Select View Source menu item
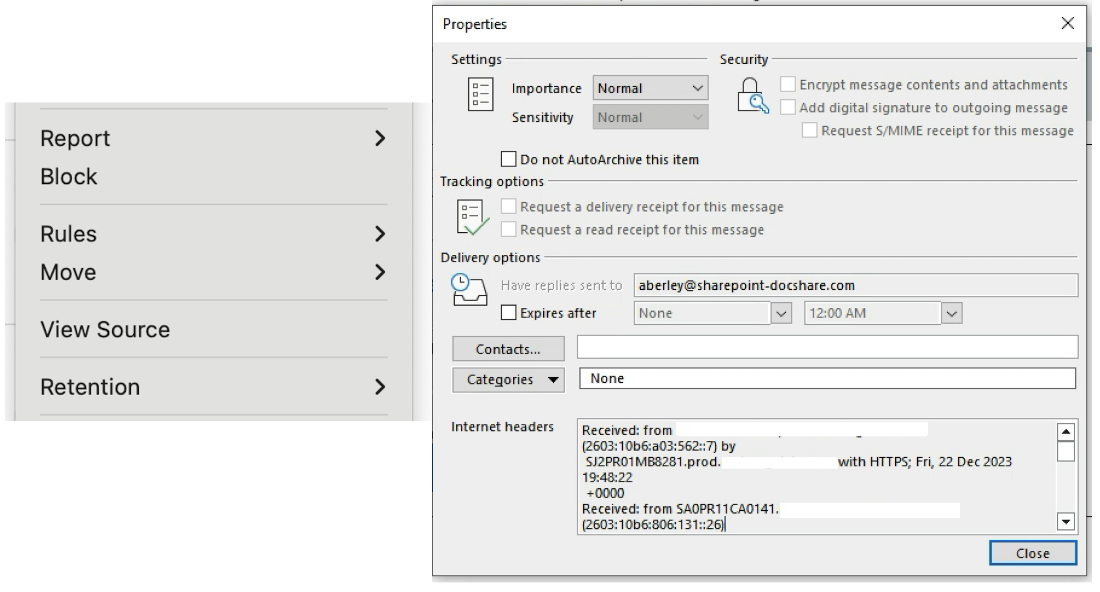The height and width of the screenshot is (592, 1100). [x=213, y=330]
